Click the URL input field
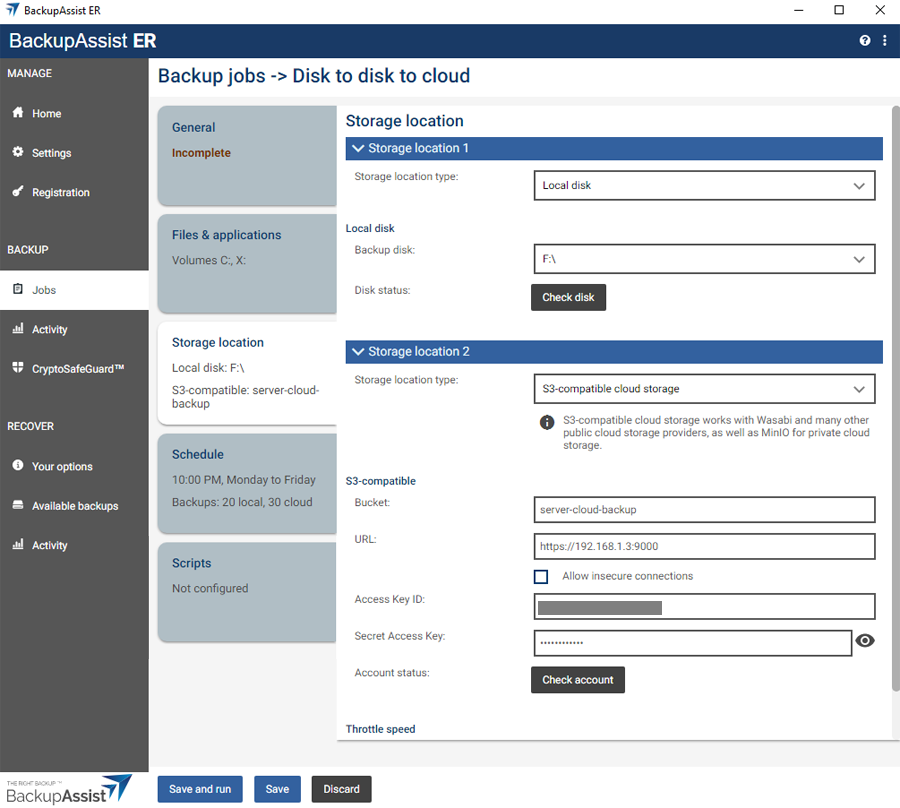Image resolution: width=900 pixels, height=808 pixels. coord(704,546)
